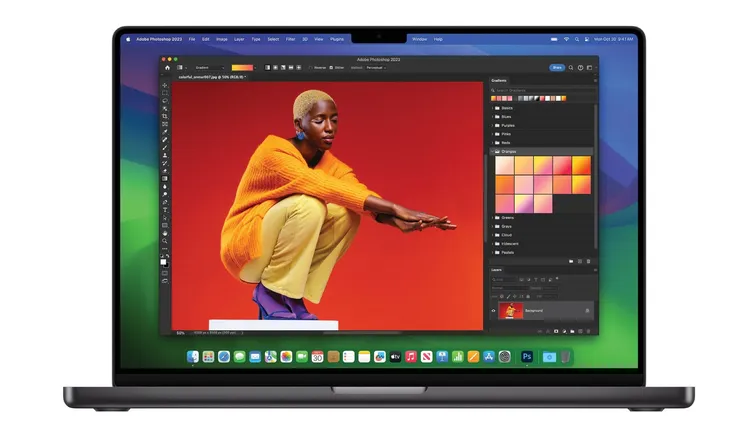Enable the Reverse checkbox
Viewport: 750px width, 421px height.
(310, 67)
